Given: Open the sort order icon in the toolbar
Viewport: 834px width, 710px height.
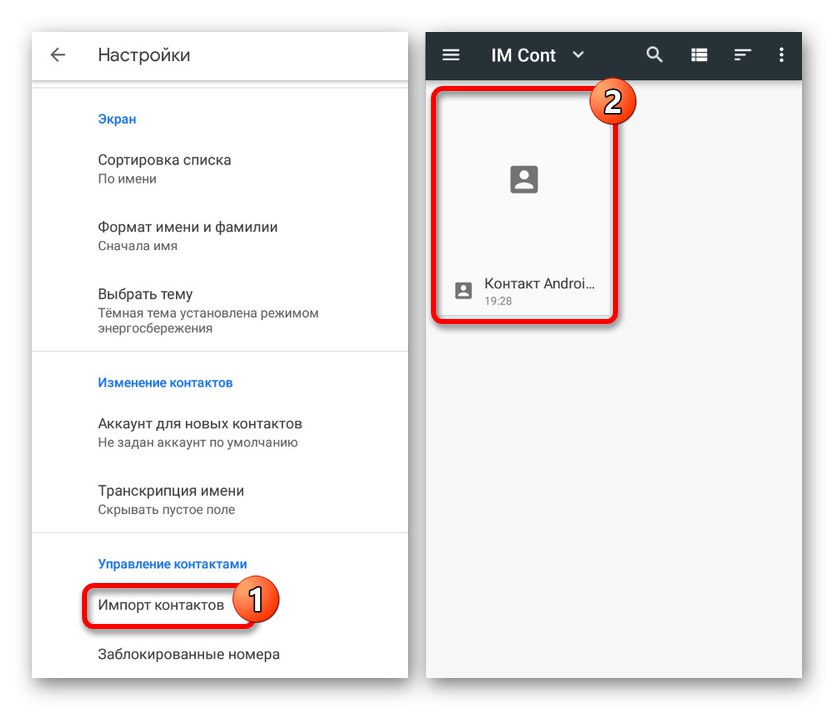Looking at the screenshot, I should pyautogui.click(x=742, y=55).
